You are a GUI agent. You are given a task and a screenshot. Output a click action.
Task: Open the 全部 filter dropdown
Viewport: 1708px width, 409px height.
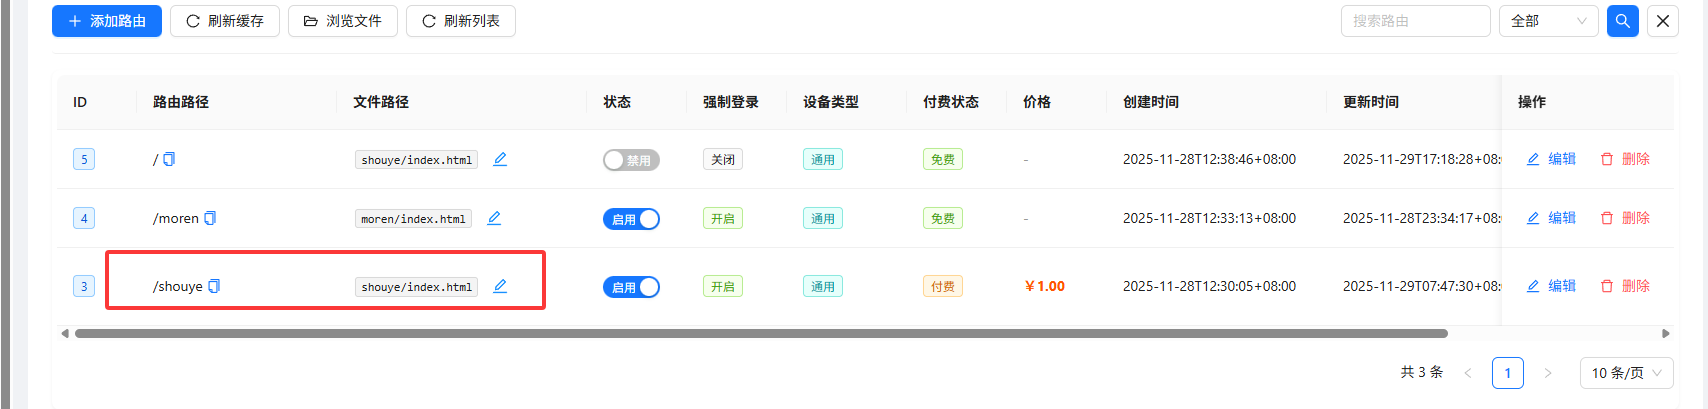(x=1548, y=21)
